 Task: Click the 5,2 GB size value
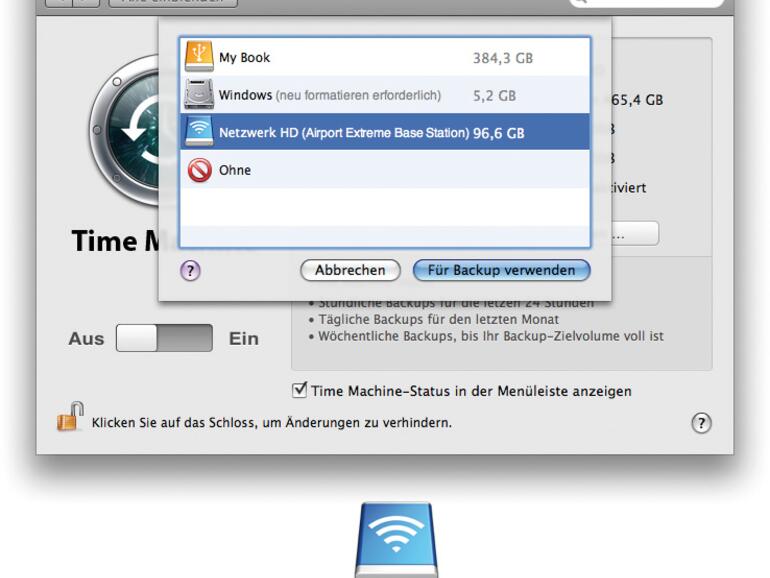(x=494, y=95)
